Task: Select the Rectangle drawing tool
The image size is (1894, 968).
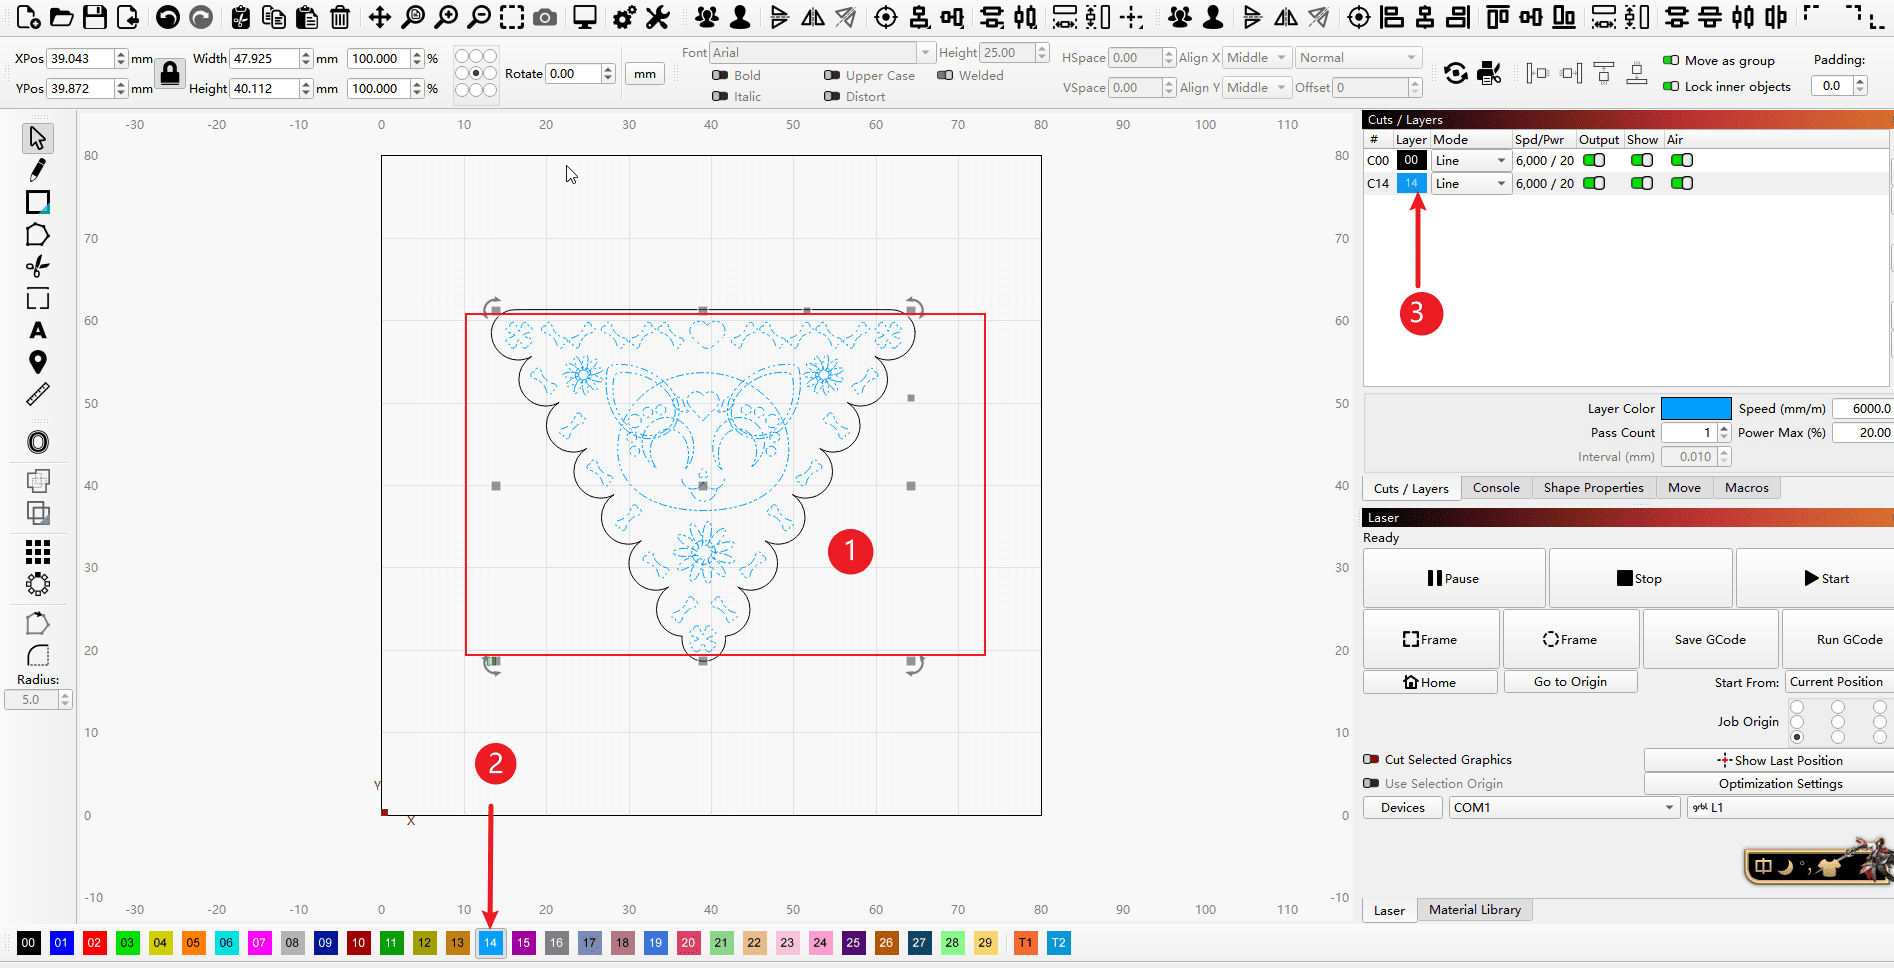Action: pyautogui.click(x=37, y=202)
